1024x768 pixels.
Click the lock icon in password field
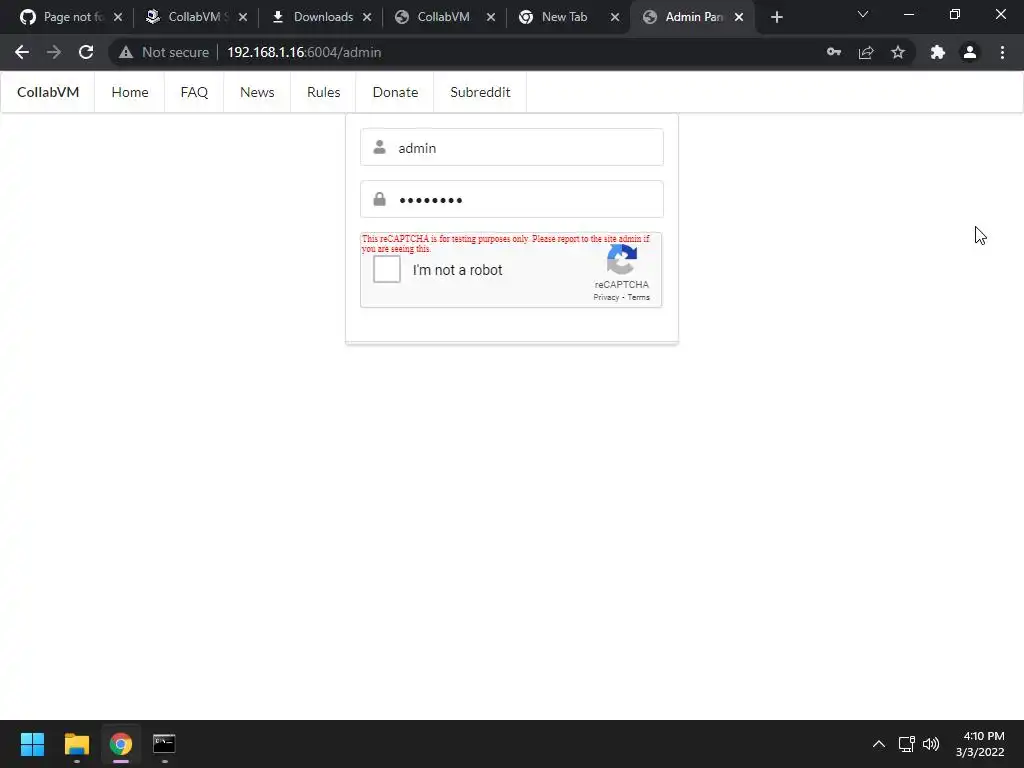pyautogui.click(x=379, y=199)
